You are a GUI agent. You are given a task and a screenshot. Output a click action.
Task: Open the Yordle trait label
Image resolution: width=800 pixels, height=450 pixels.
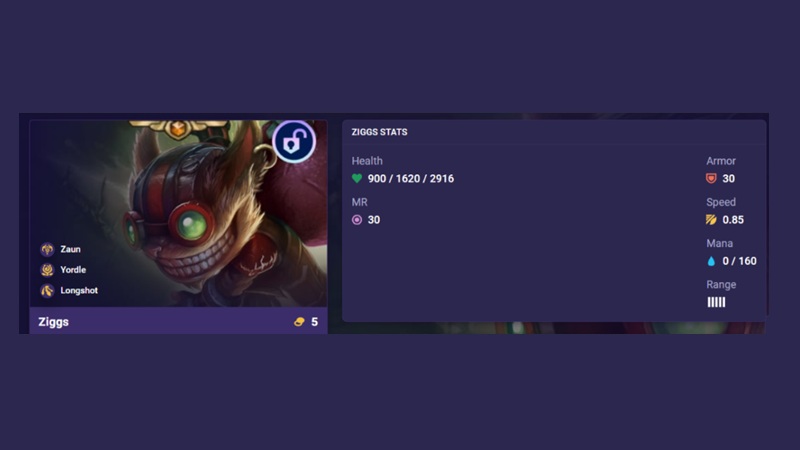pos(73,269)
